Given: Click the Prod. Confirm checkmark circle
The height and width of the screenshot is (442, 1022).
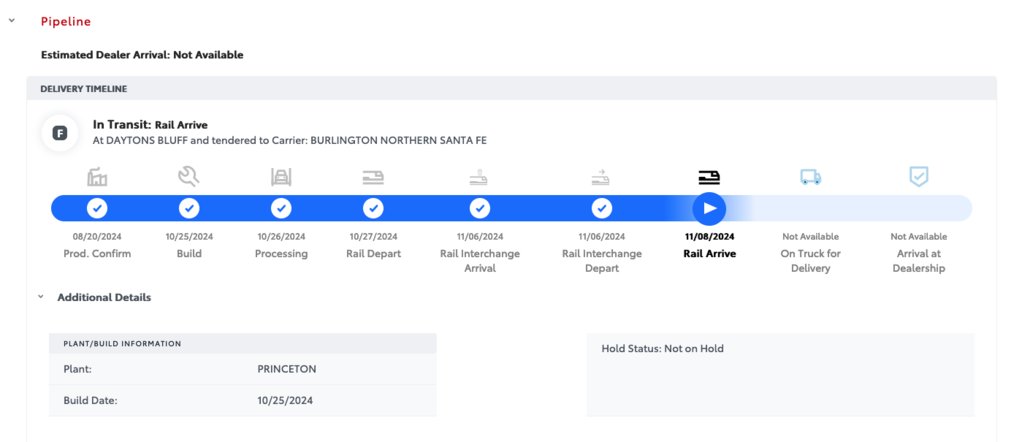Looking at the screenshot, I should click(x=97, y=209).
